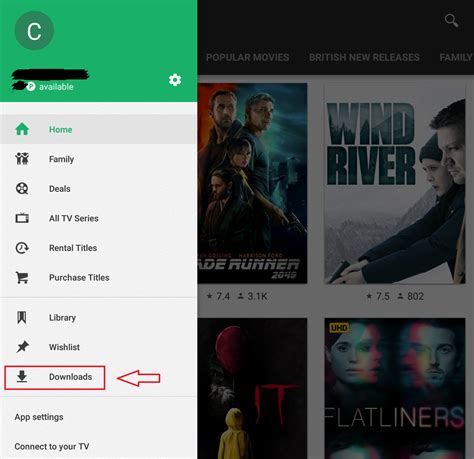Open App settings link
Image resolution: width=474 pixels, height=459 pixels.
point(39,417)
